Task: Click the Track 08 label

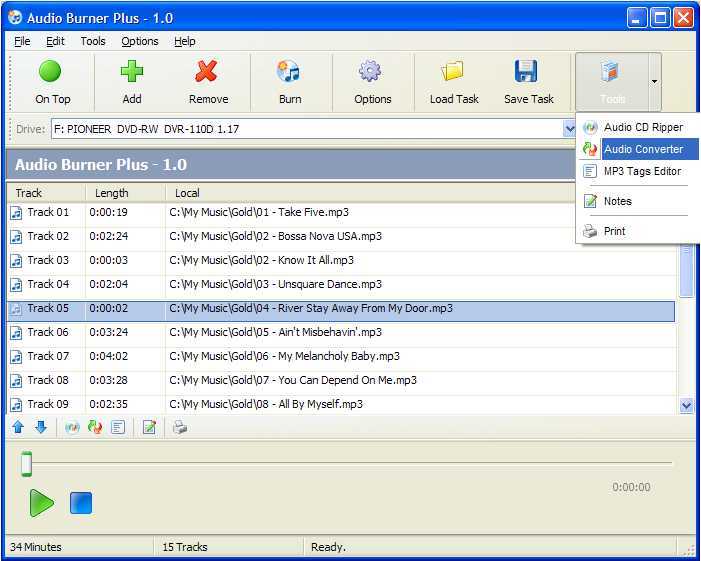Action: pos(48,380)
